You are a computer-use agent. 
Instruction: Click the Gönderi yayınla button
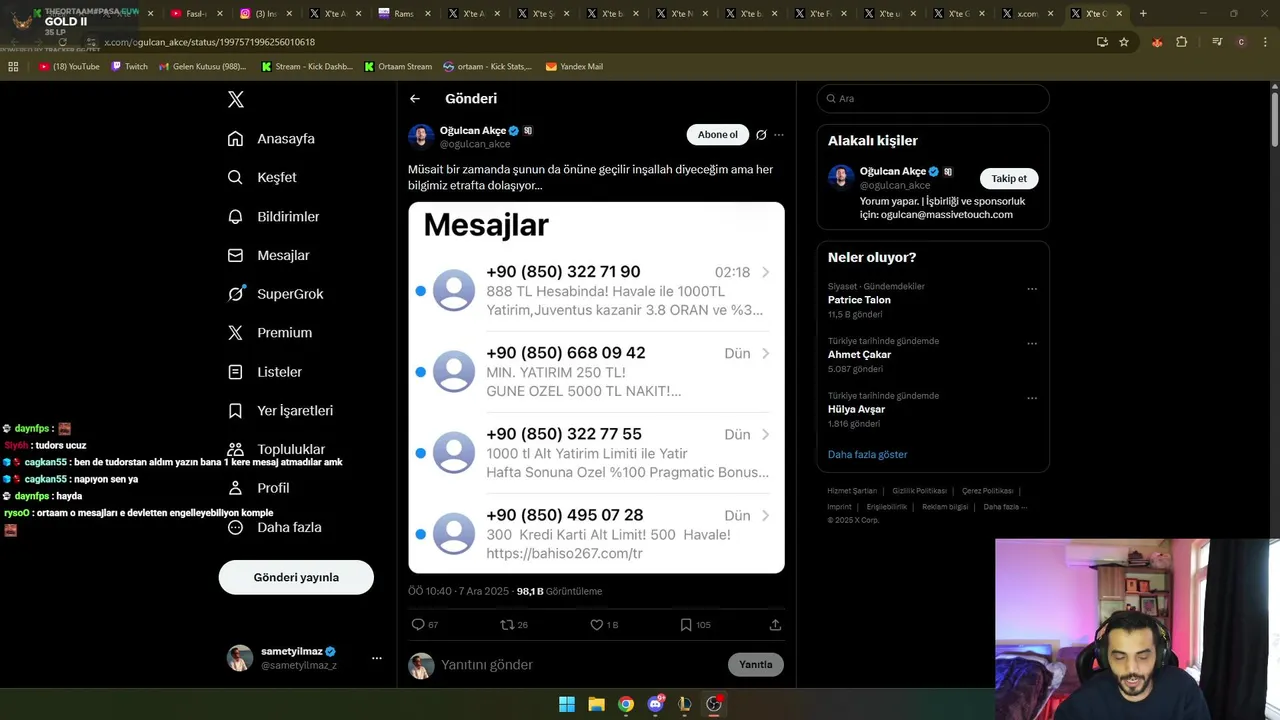coord(296,577)
